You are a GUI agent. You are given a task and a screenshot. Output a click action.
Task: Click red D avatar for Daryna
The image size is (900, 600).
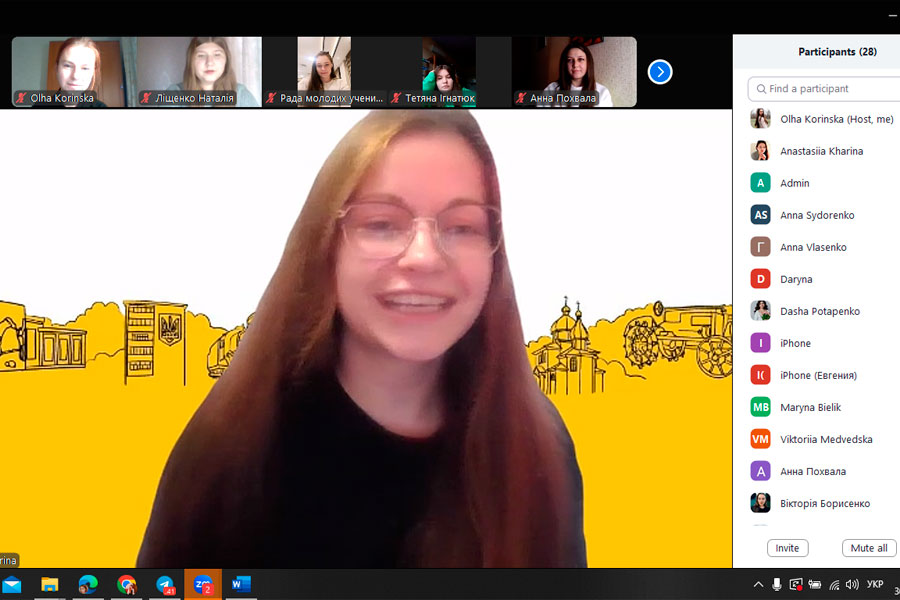[761, 280]
